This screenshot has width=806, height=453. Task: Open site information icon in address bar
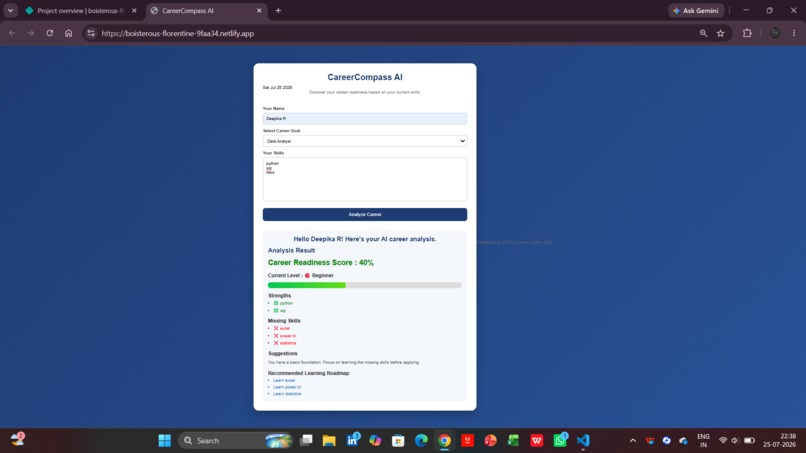coord(91,33)
